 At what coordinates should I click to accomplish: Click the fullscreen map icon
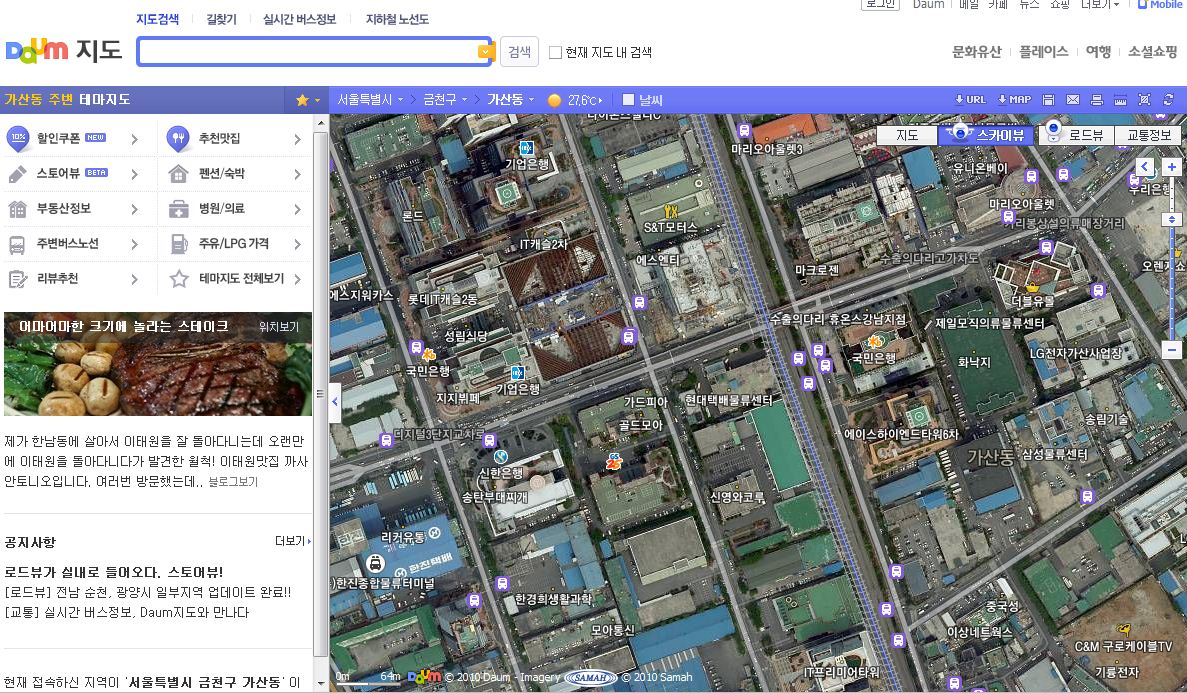coord(1144,100)
